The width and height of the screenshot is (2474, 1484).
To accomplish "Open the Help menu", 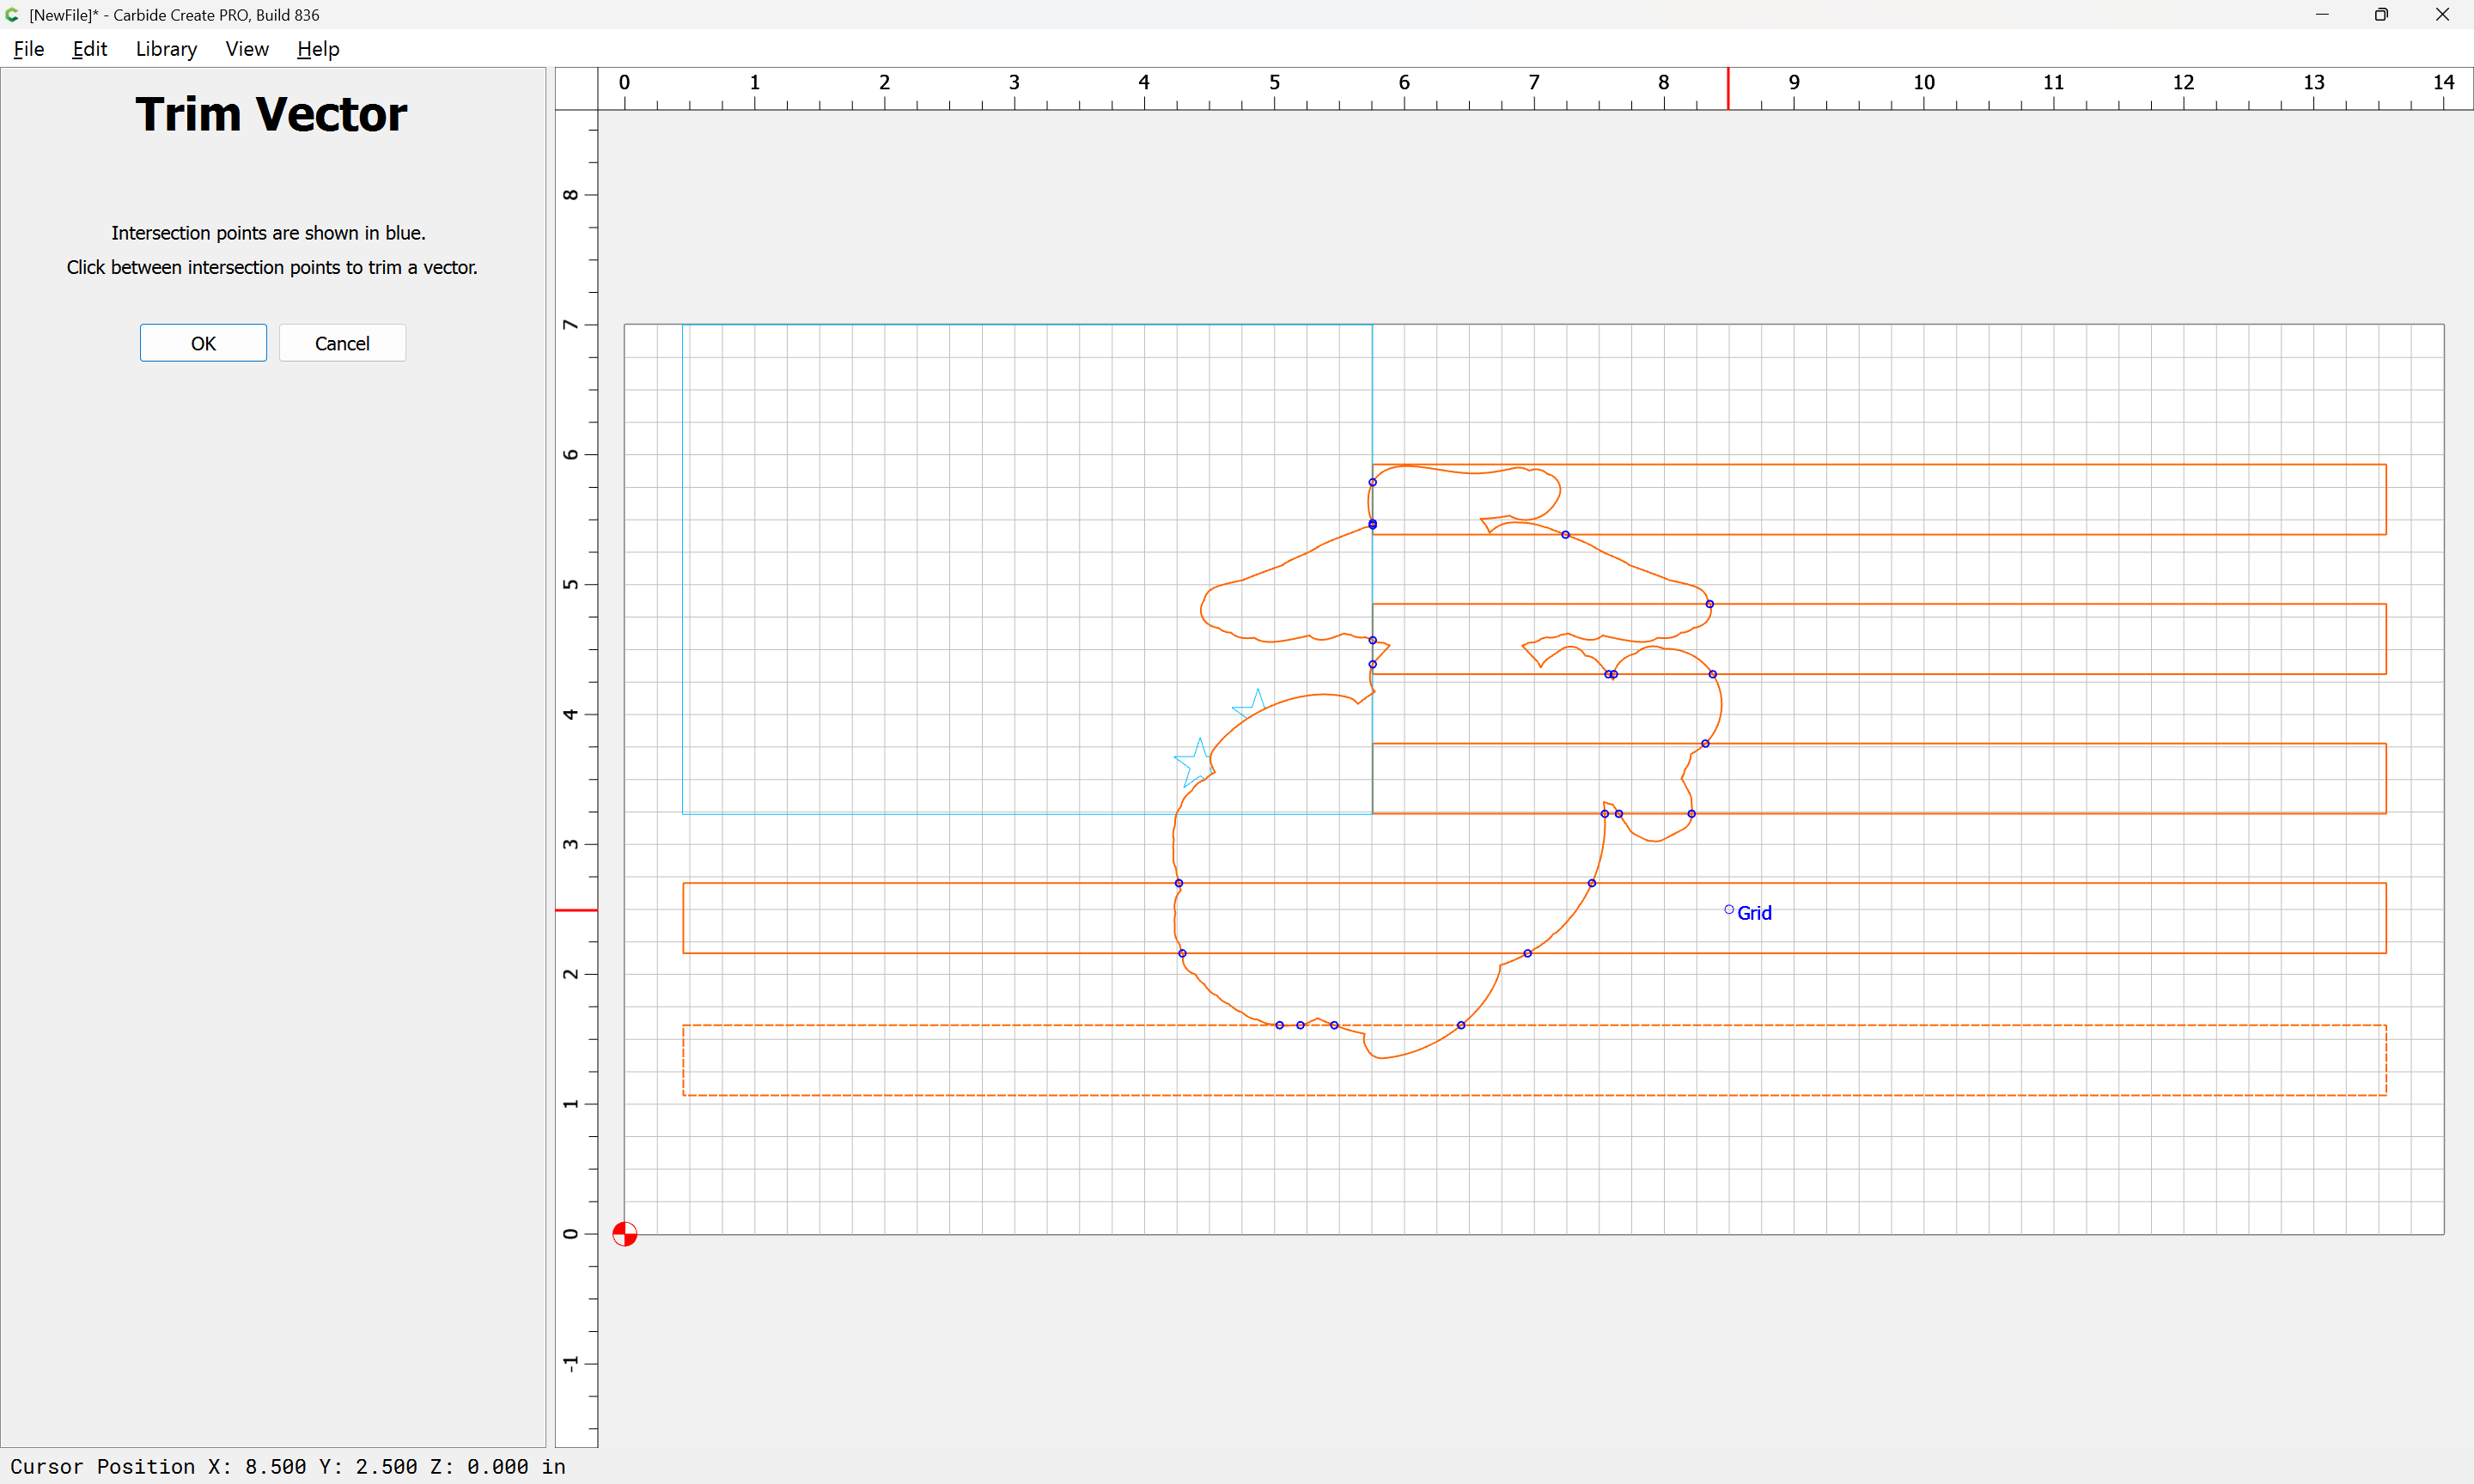I will coord(318,49).
